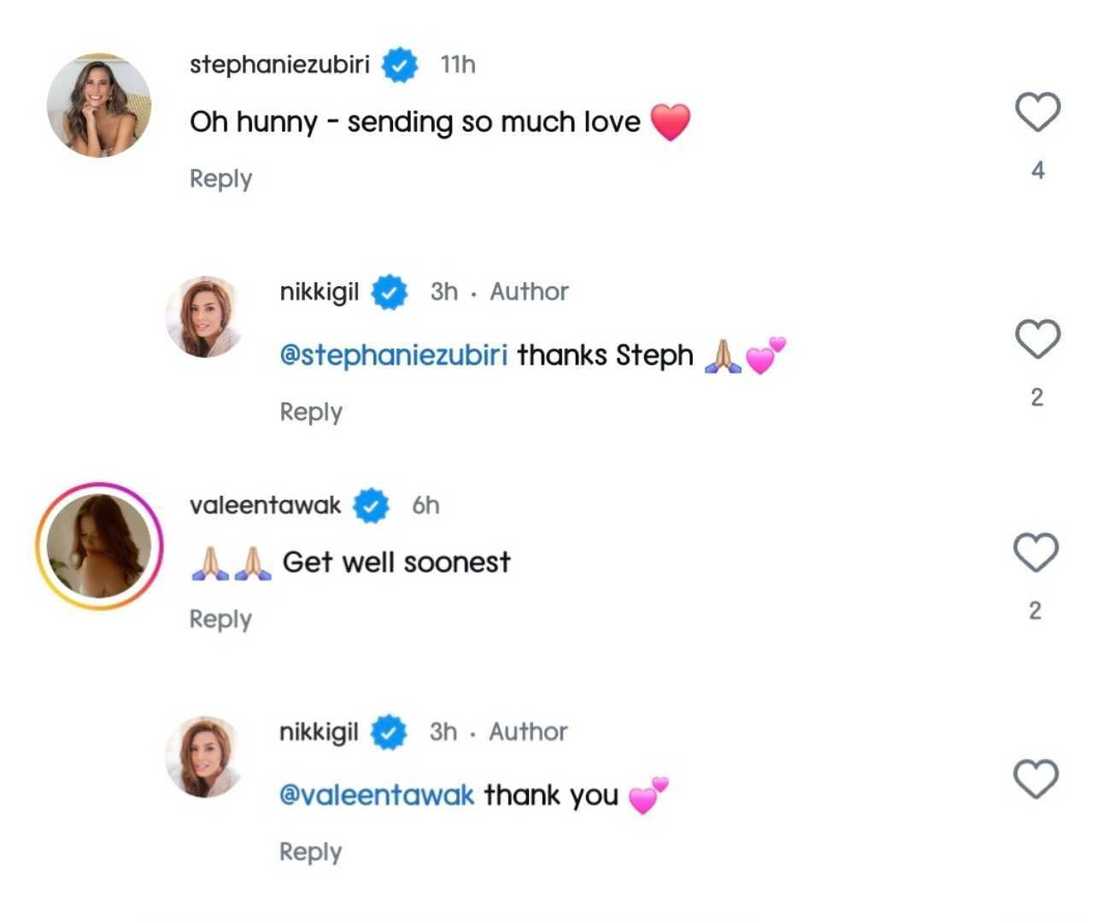Open nikkigil's avatar on the Steph reply
This screenshot has width=1120, height=923.
205,317
